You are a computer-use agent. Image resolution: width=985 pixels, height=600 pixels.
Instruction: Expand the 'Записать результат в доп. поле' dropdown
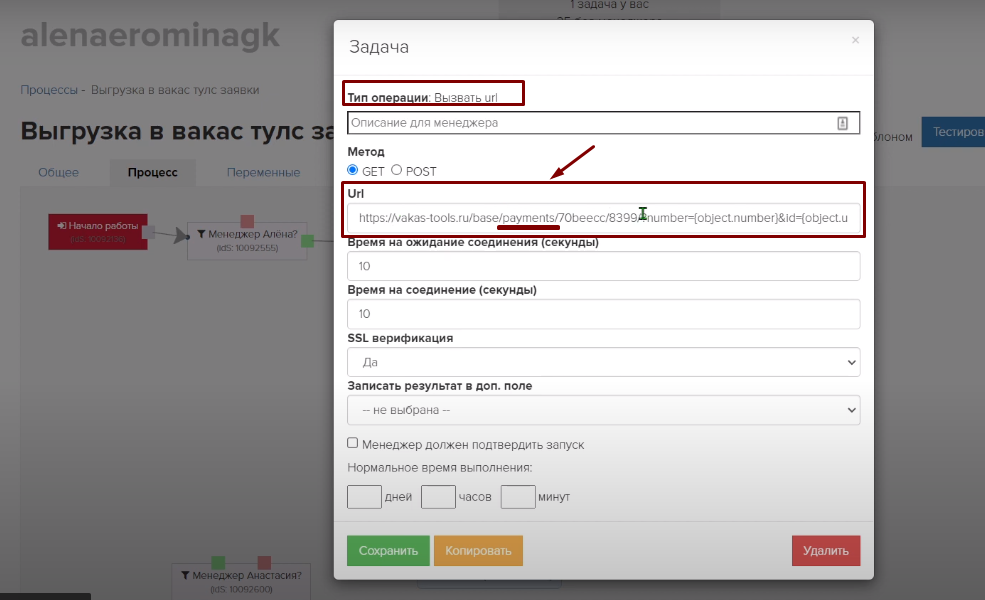click(603, 410)
